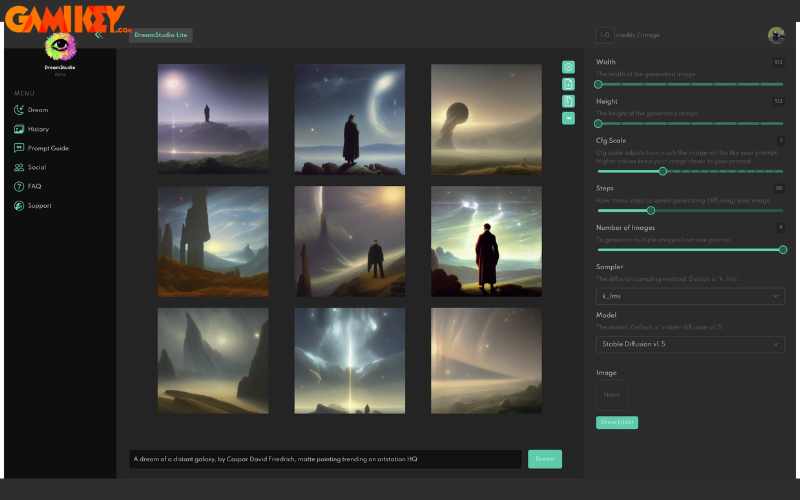Click the FAQ question mark icon
800x500 pixels.
point(19,187)
